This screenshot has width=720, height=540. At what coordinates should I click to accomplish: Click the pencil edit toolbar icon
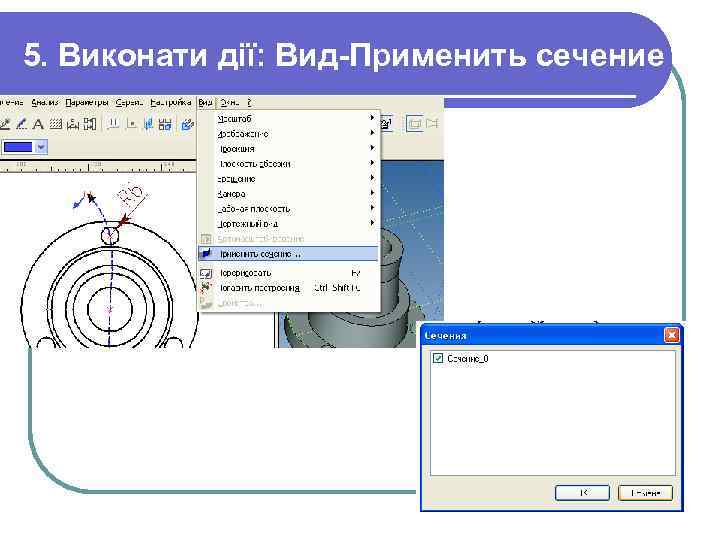click(21, 124)
